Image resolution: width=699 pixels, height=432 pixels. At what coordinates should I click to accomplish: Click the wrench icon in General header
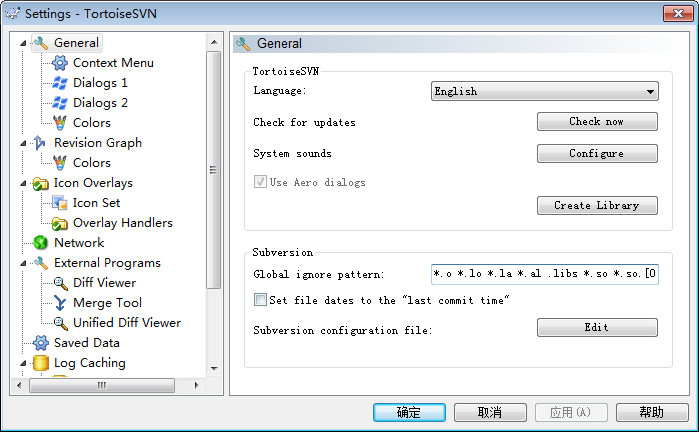(243, 44)
